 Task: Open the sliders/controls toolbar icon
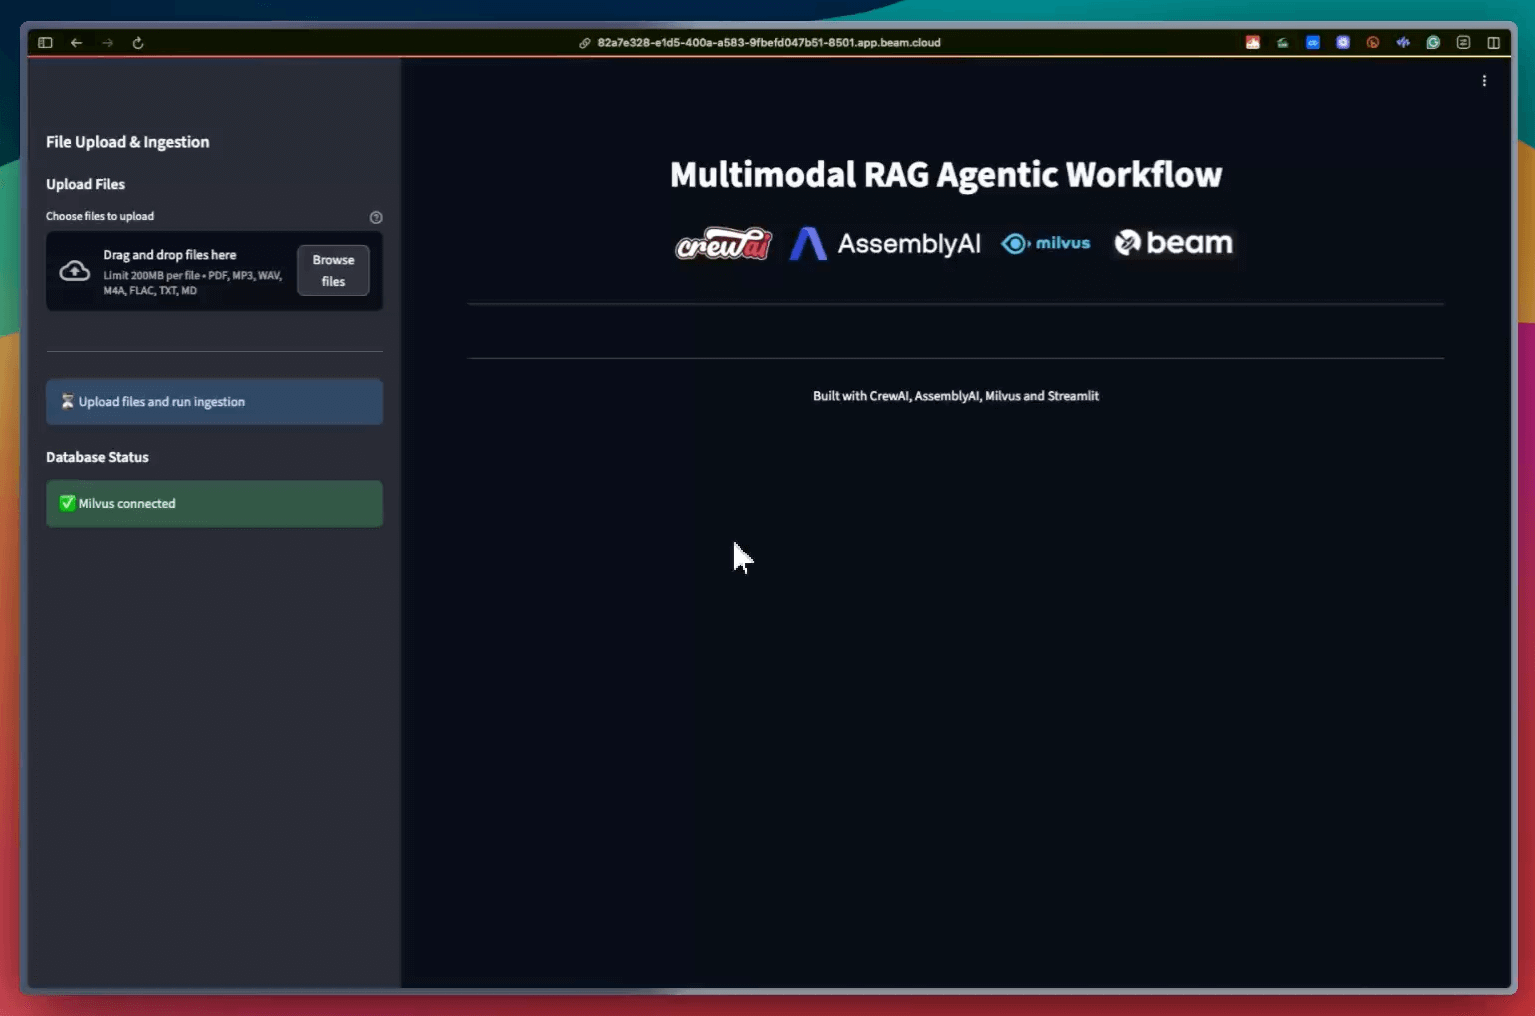click(1463, 42)
